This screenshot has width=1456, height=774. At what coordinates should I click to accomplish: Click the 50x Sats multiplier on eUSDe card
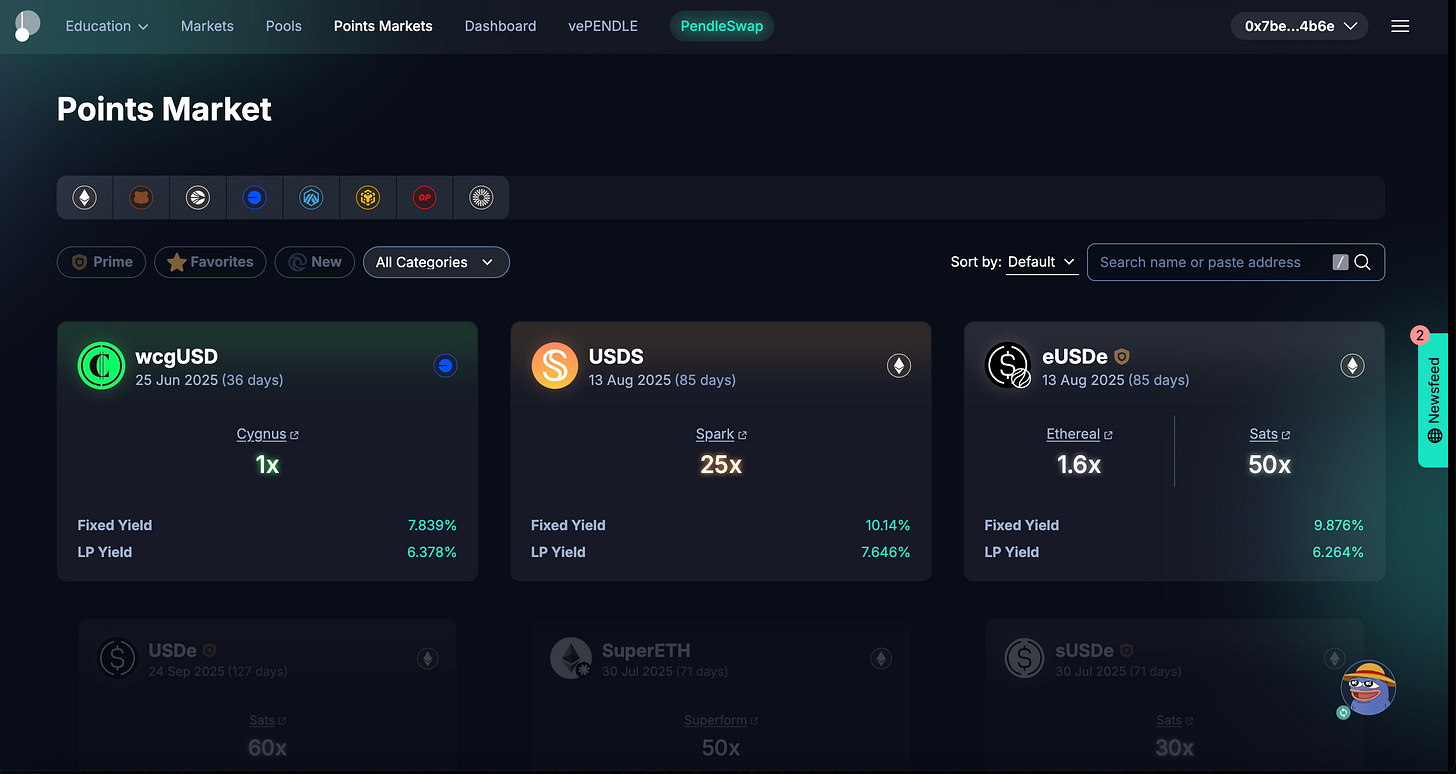pyautogui.click(x=1270, y=465)
